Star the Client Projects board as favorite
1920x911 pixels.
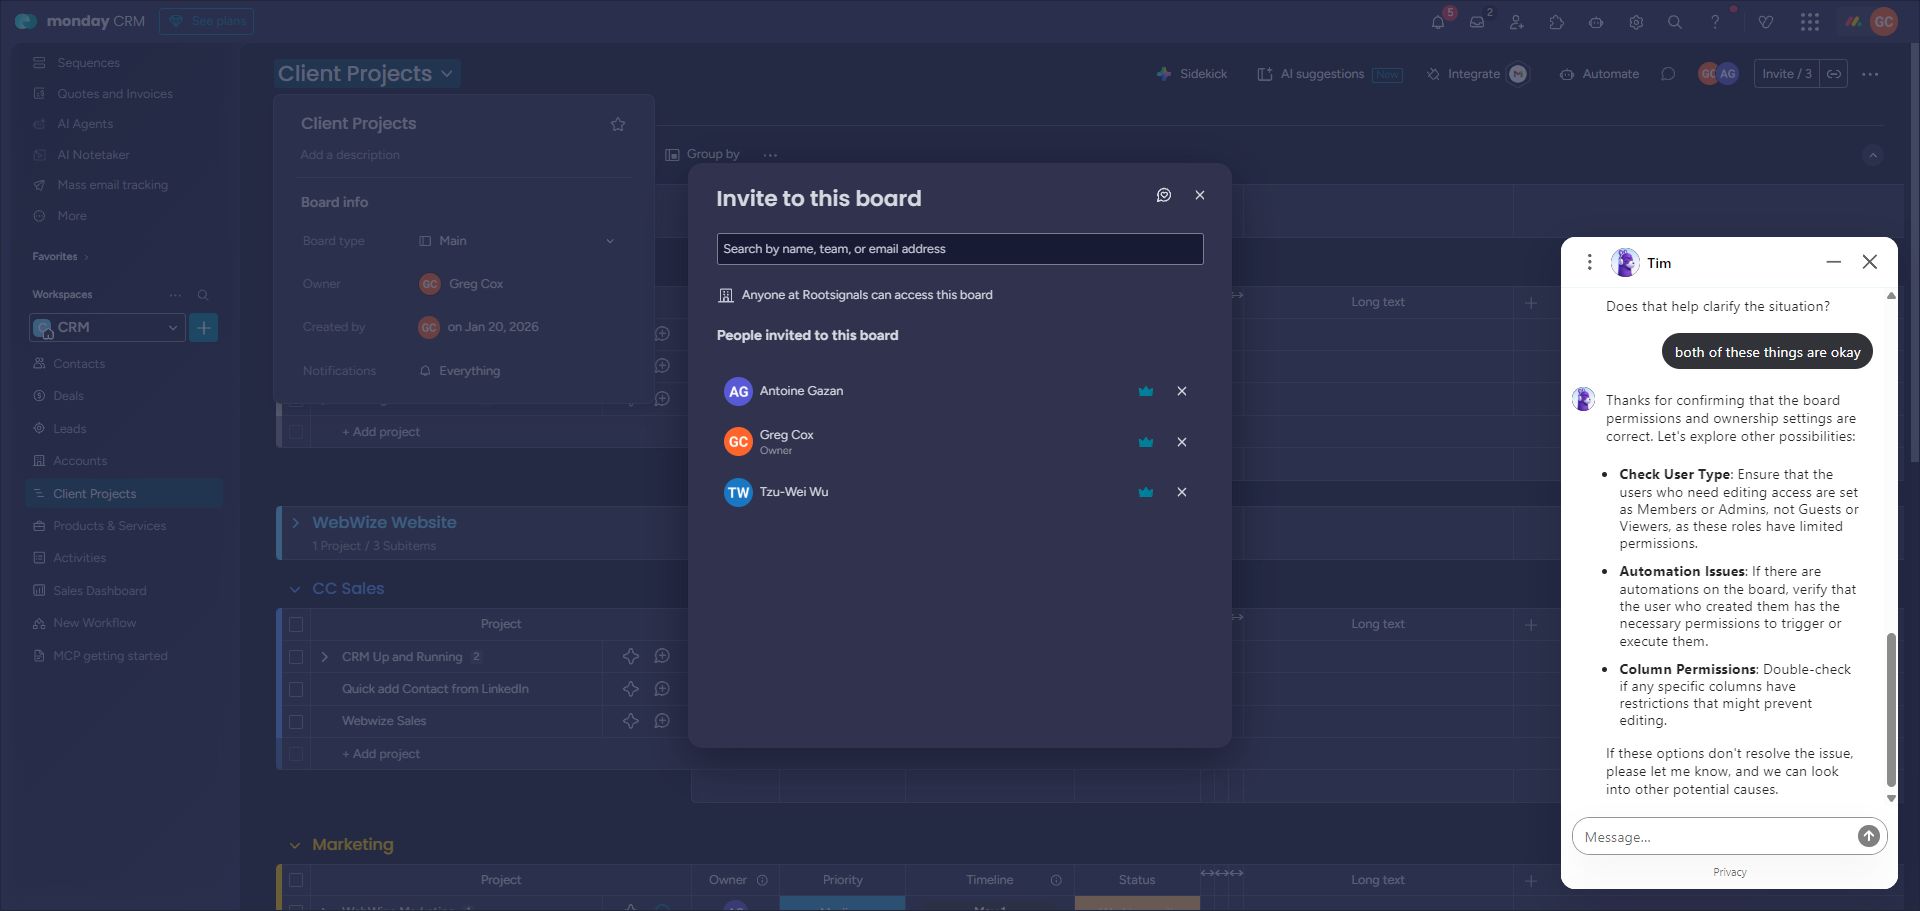(618, 124)
